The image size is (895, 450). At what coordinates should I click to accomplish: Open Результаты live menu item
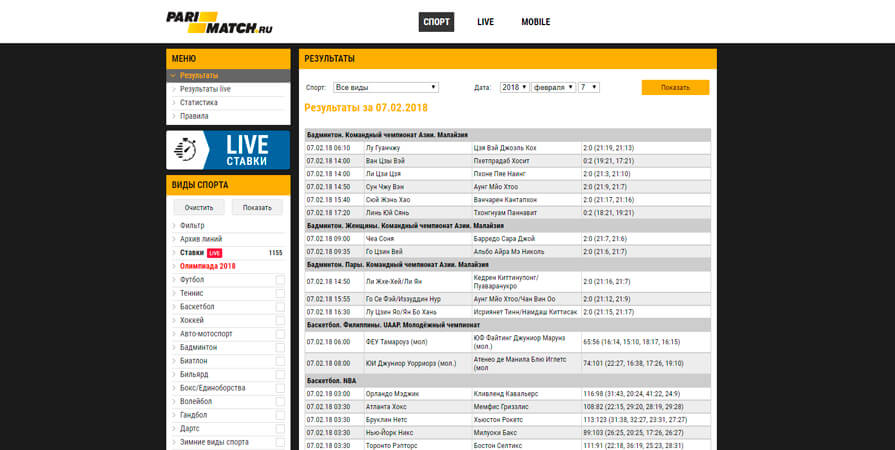(205, 89)
